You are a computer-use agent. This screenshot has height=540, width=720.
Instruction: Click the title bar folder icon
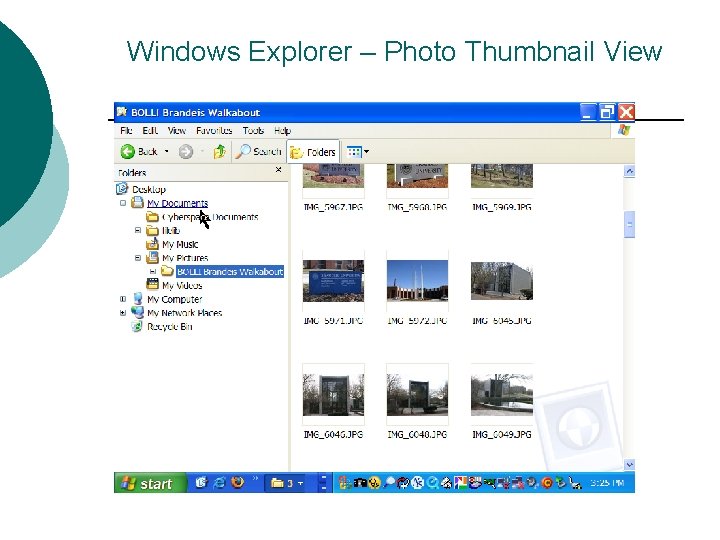[x=122, y=112]
